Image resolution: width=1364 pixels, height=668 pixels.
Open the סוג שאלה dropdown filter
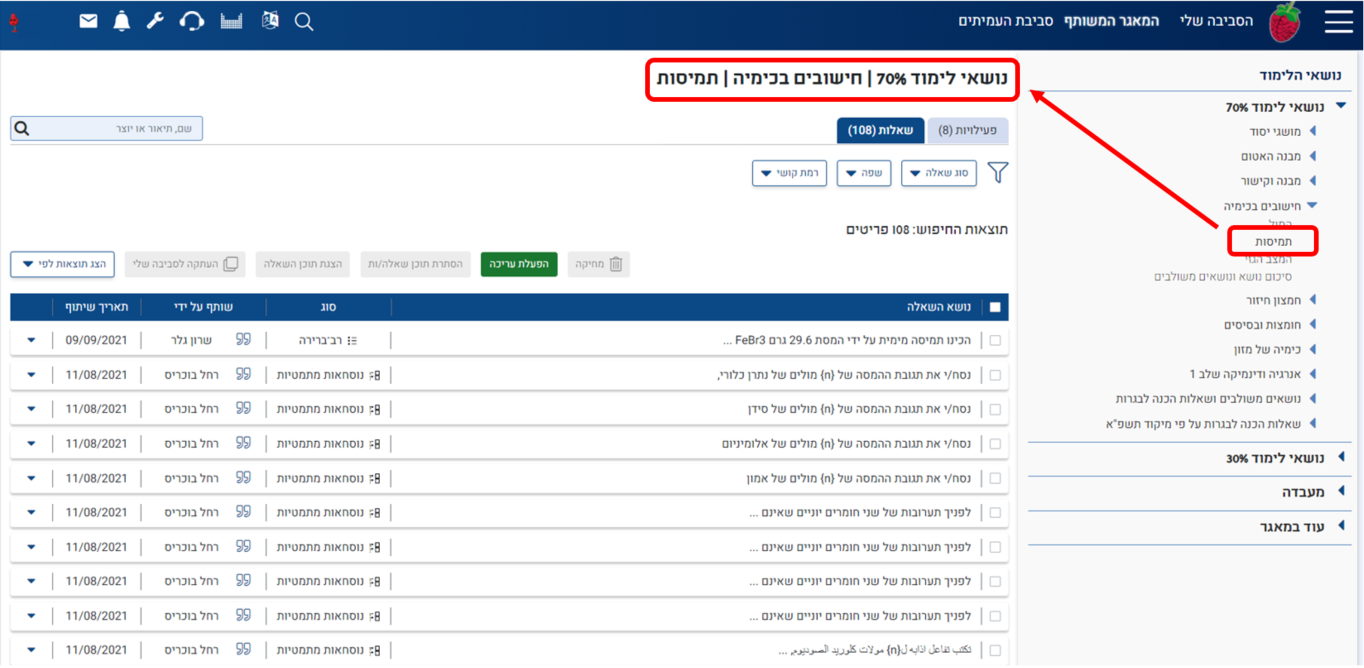[938, 173]
